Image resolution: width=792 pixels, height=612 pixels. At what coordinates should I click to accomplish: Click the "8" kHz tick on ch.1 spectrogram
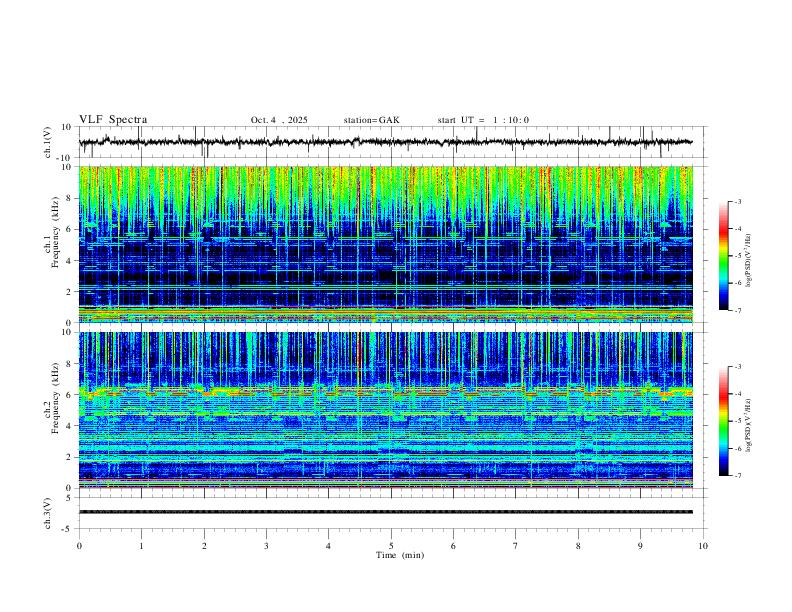point(70,198)
